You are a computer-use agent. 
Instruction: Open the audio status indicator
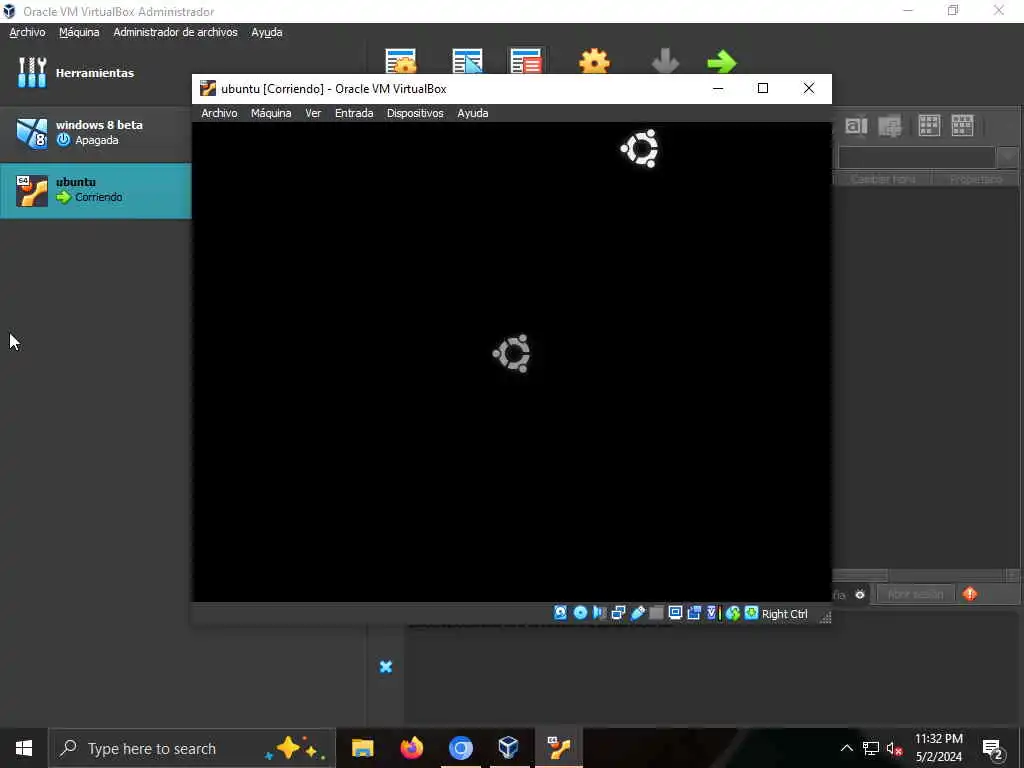coord(599,613)
